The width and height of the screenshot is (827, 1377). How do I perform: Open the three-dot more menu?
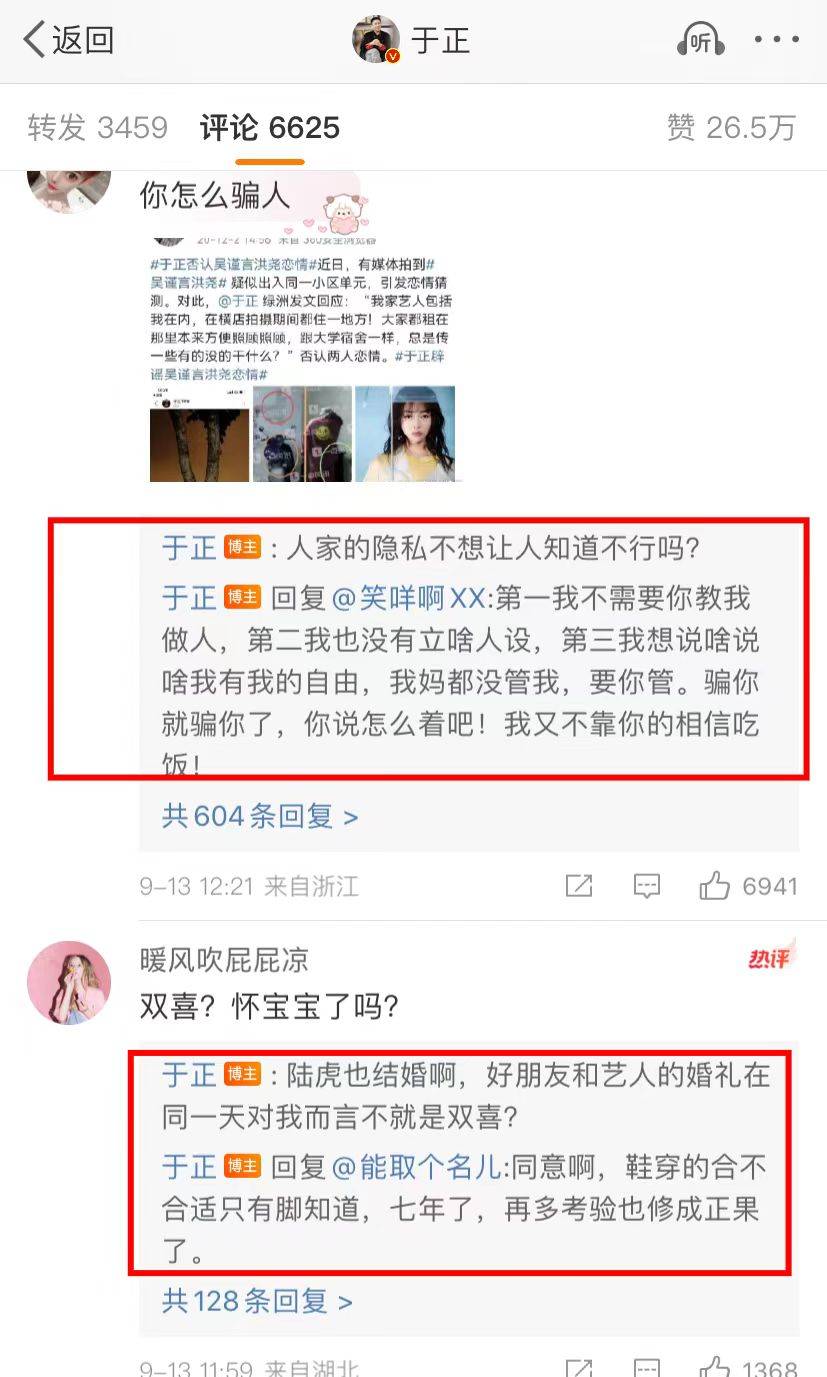click(777, 40)
